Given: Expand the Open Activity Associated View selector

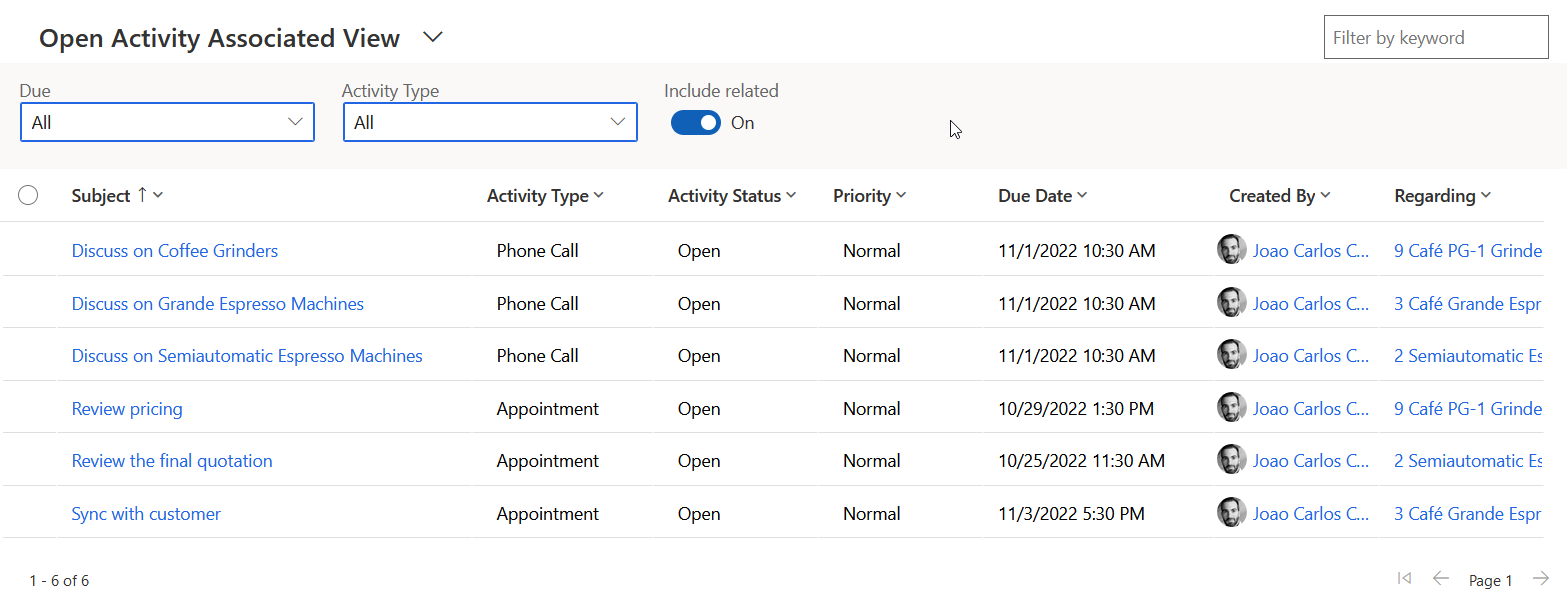Looking at the screenshot, I should click(432, 38).
